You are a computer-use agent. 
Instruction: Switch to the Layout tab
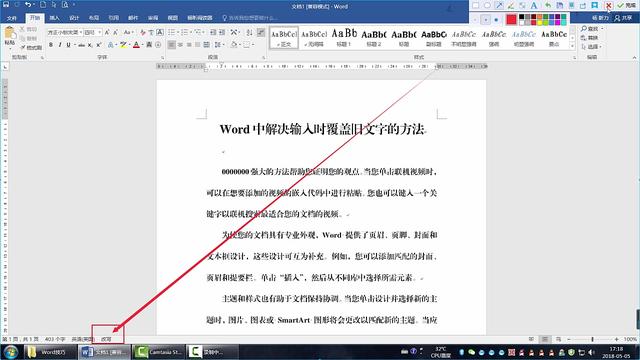coord(93,18)
